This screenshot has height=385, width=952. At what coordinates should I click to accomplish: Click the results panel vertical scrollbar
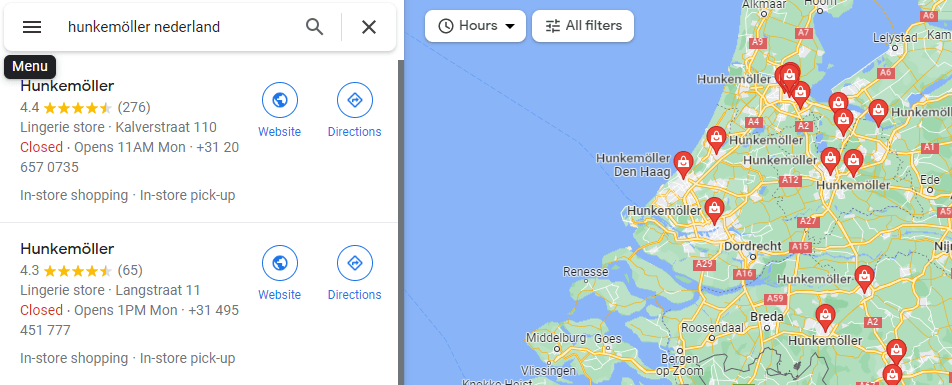point(400,222)
